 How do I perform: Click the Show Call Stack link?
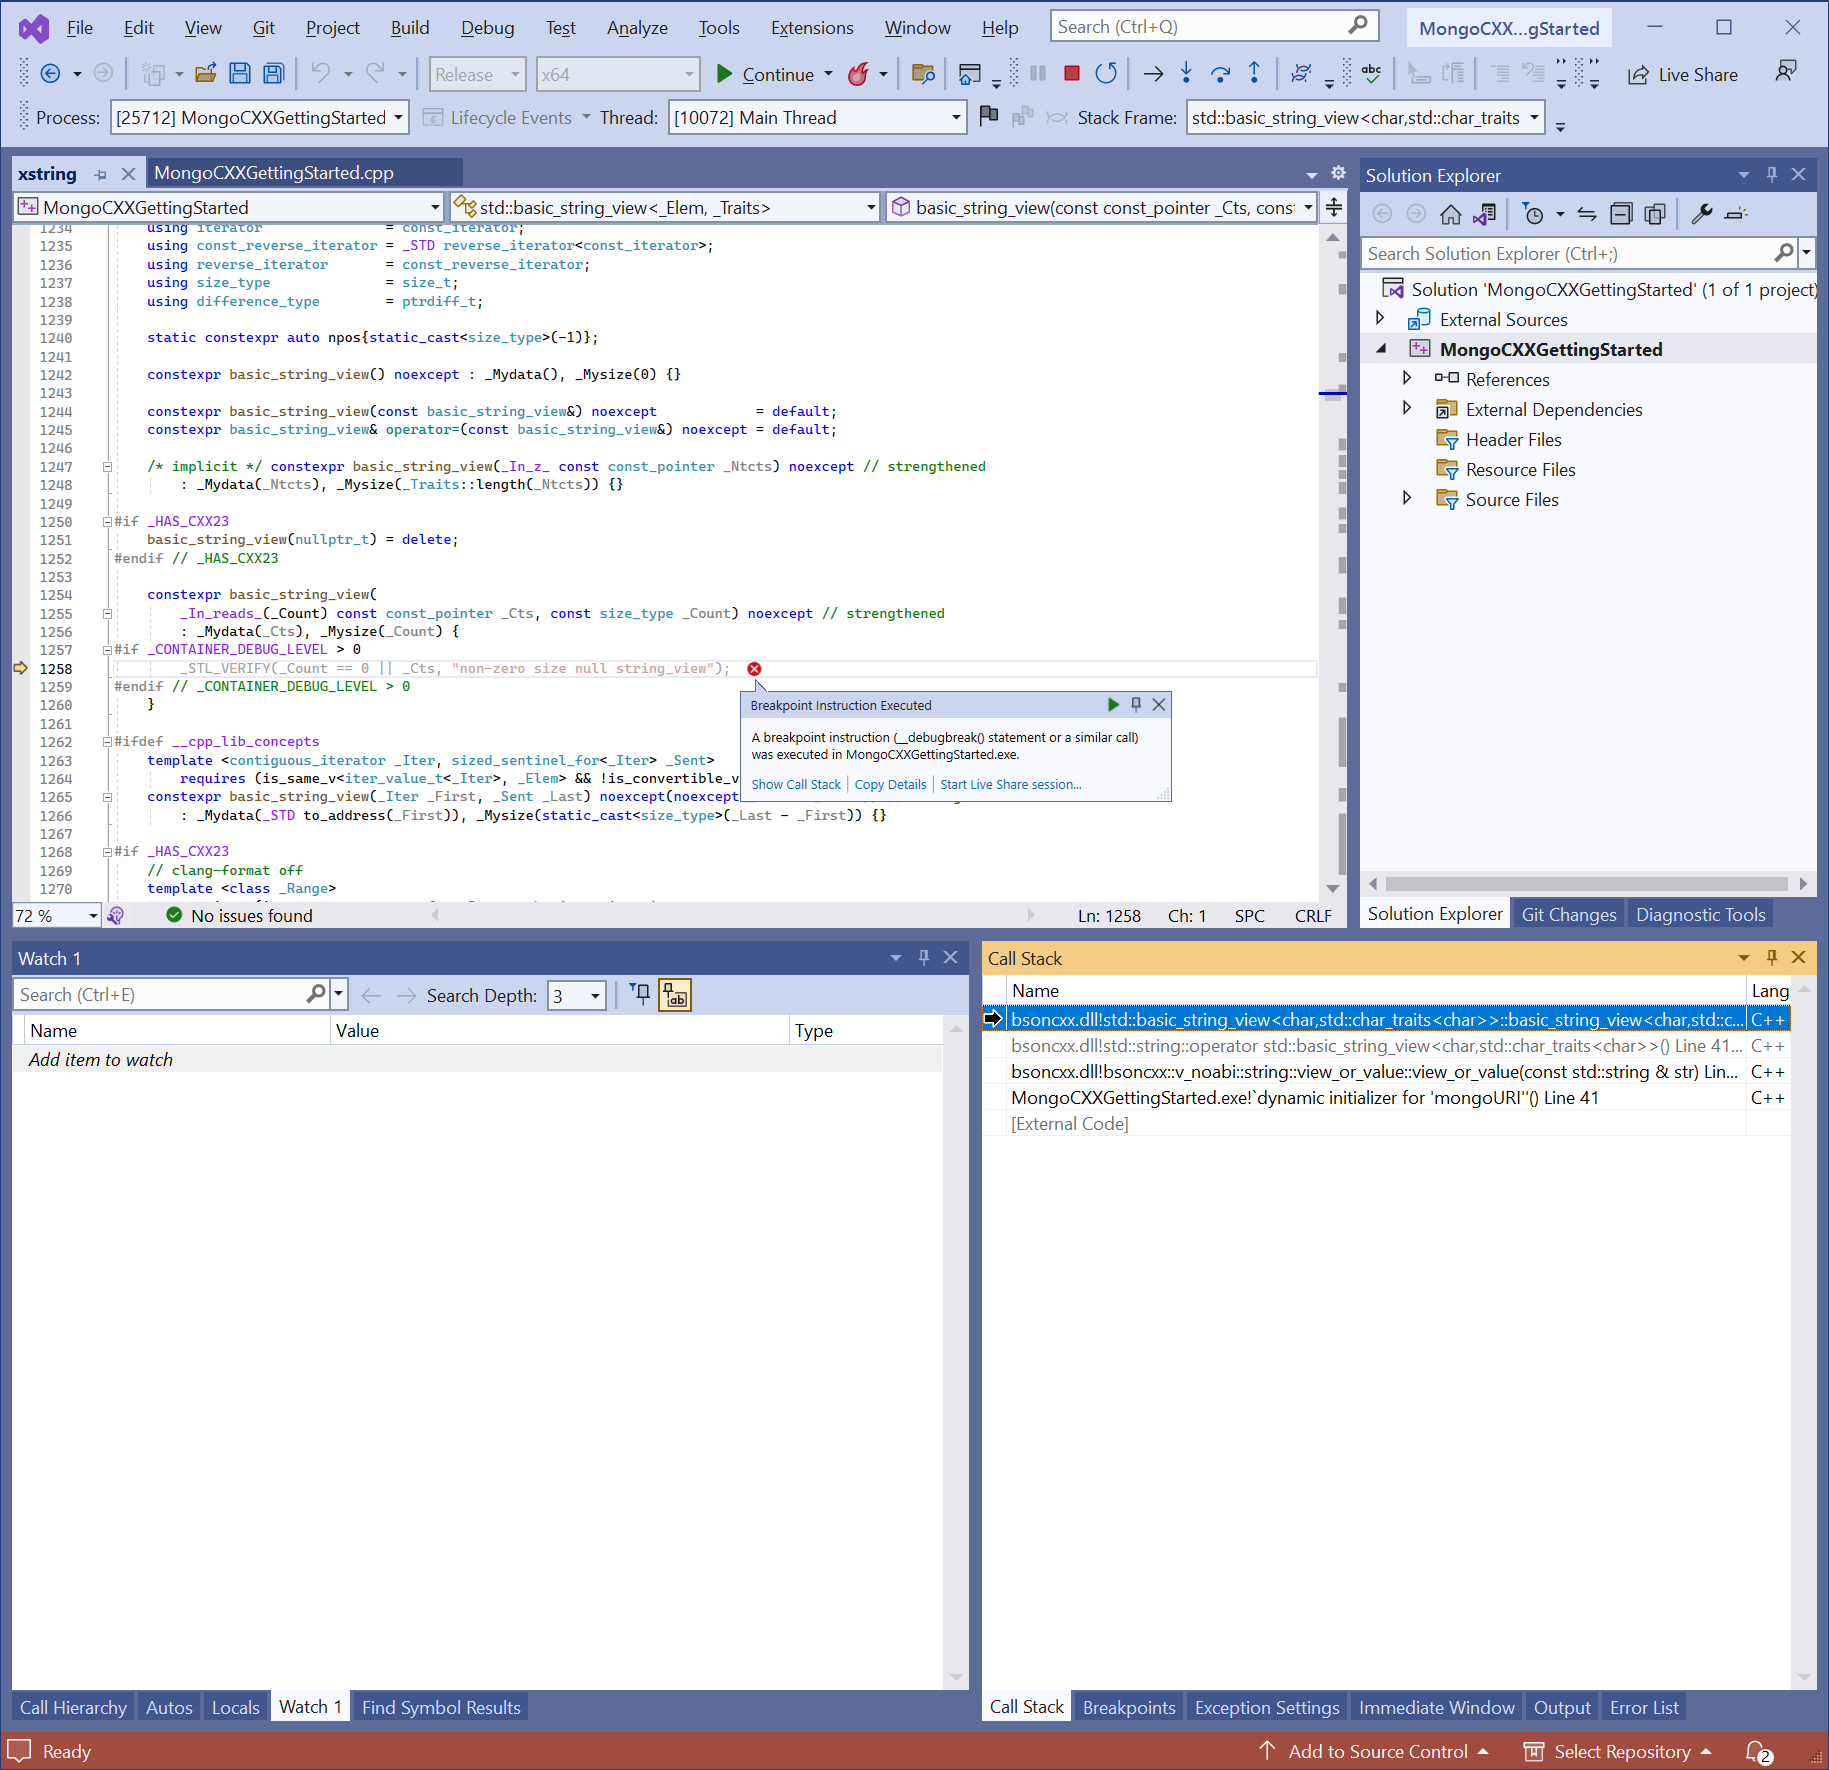tap(796, 785)
